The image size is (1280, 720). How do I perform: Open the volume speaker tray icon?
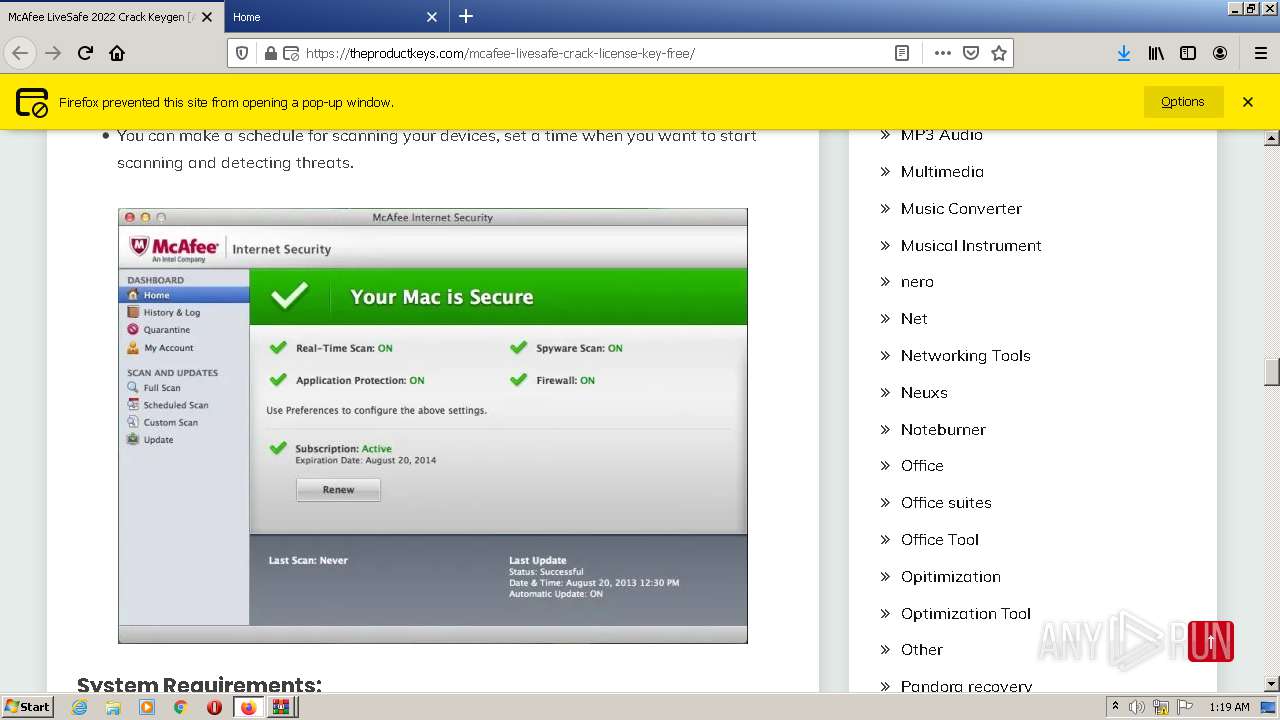(1137, 707)
